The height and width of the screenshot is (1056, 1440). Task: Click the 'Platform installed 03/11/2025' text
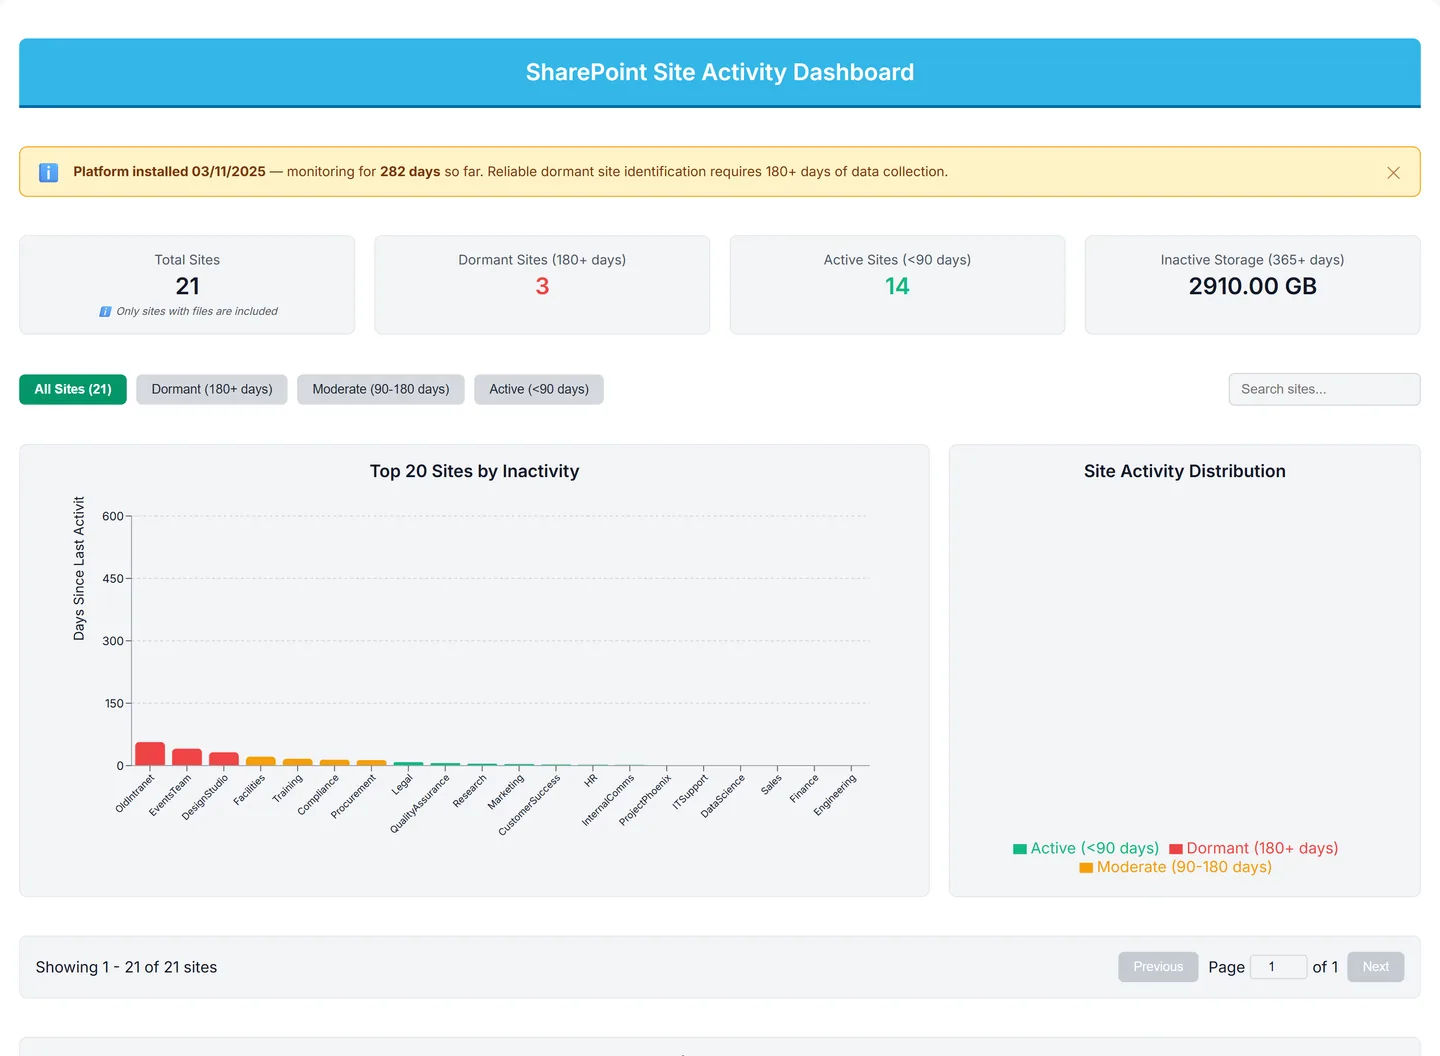[x=169, y=172]
